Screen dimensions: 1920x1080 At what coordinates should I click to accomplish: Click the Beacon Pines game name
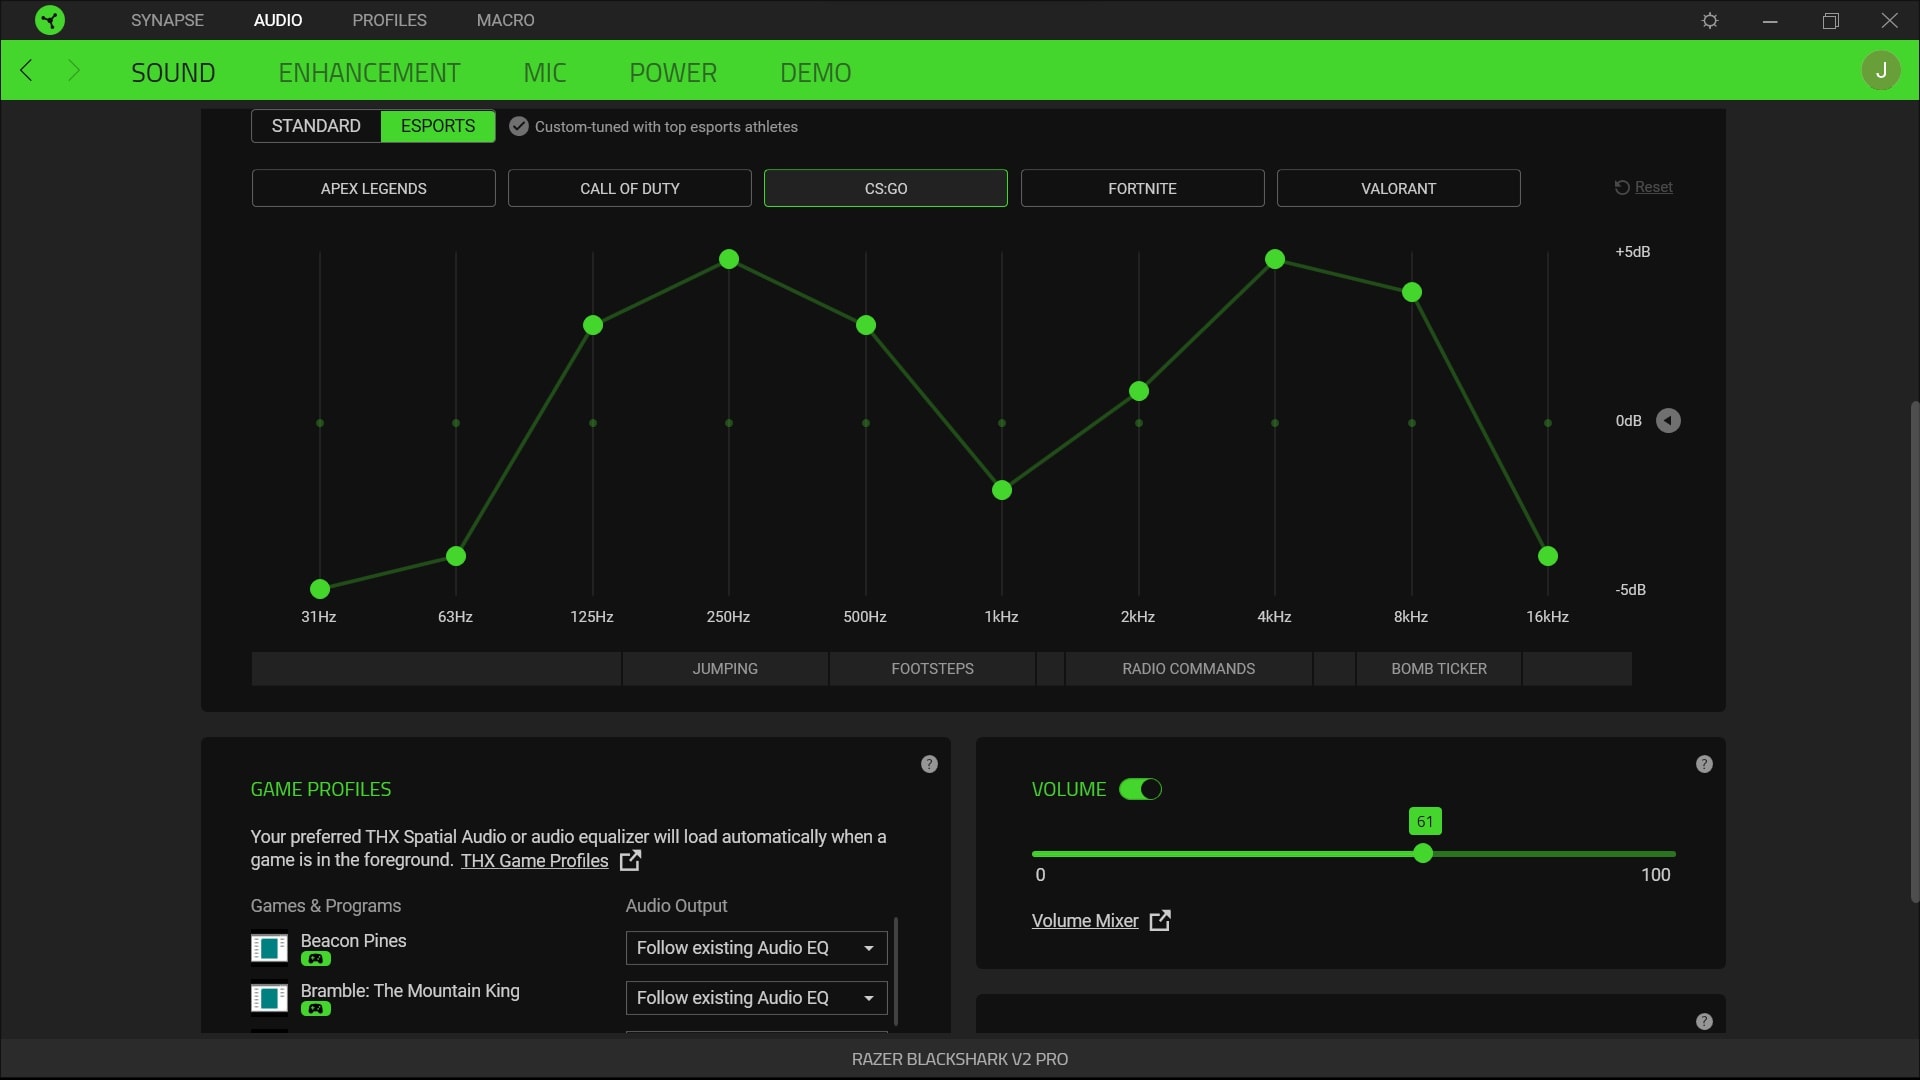pyautogui.click(x=353, y=941)
